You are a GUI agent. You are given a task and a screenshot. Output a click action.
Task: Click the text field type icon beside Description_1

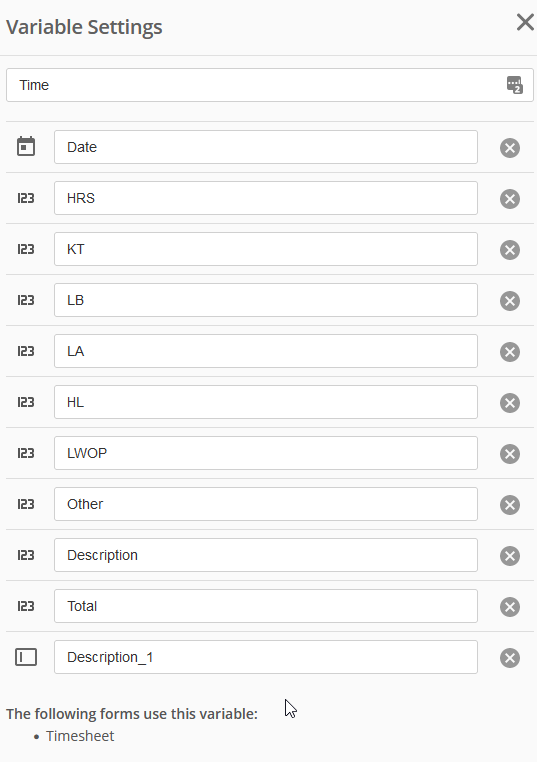tap(26, 657)
